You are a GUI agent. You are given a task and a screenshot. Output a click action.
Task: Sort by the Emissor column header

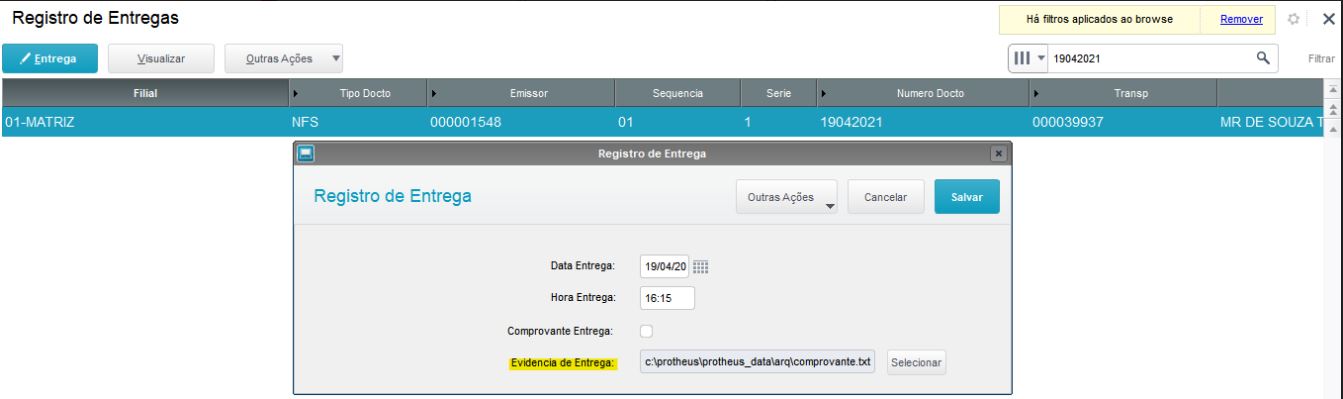tap(520, 92)
